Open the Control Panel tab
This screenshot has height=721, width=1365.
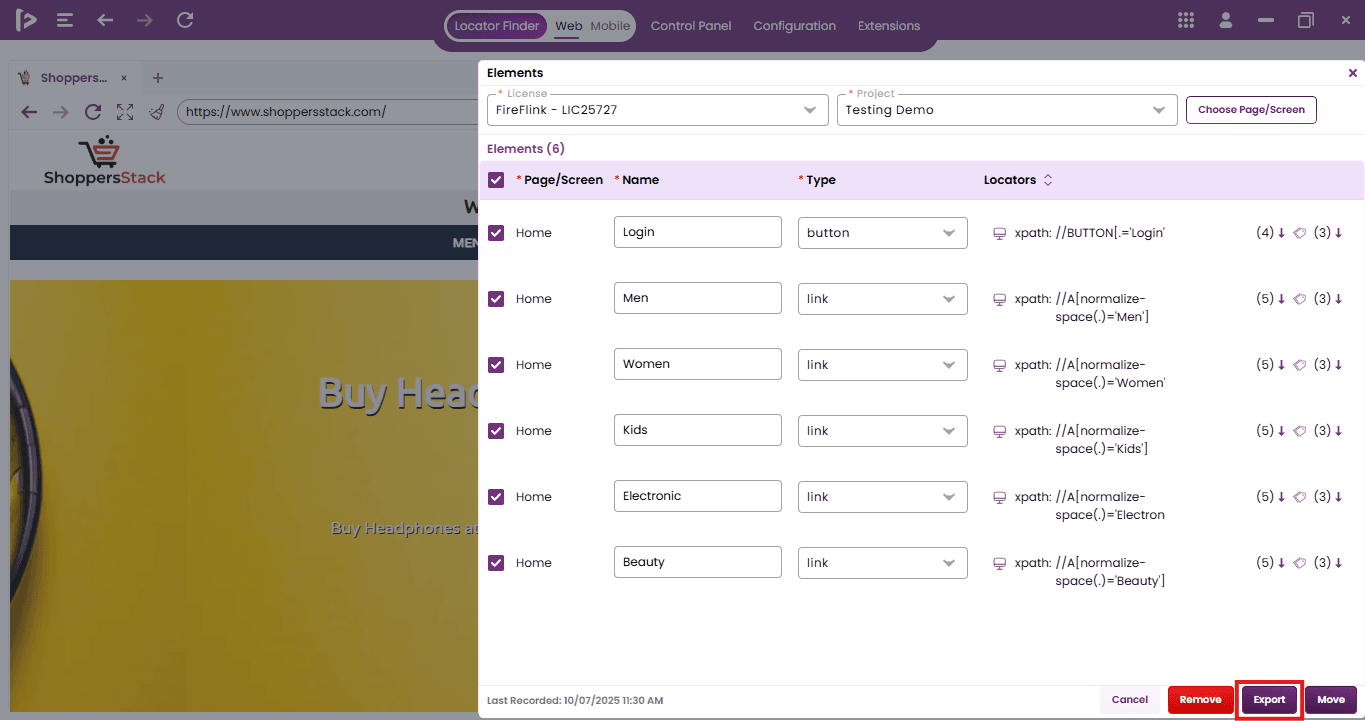pyautogui.click(x=691, y=26)
